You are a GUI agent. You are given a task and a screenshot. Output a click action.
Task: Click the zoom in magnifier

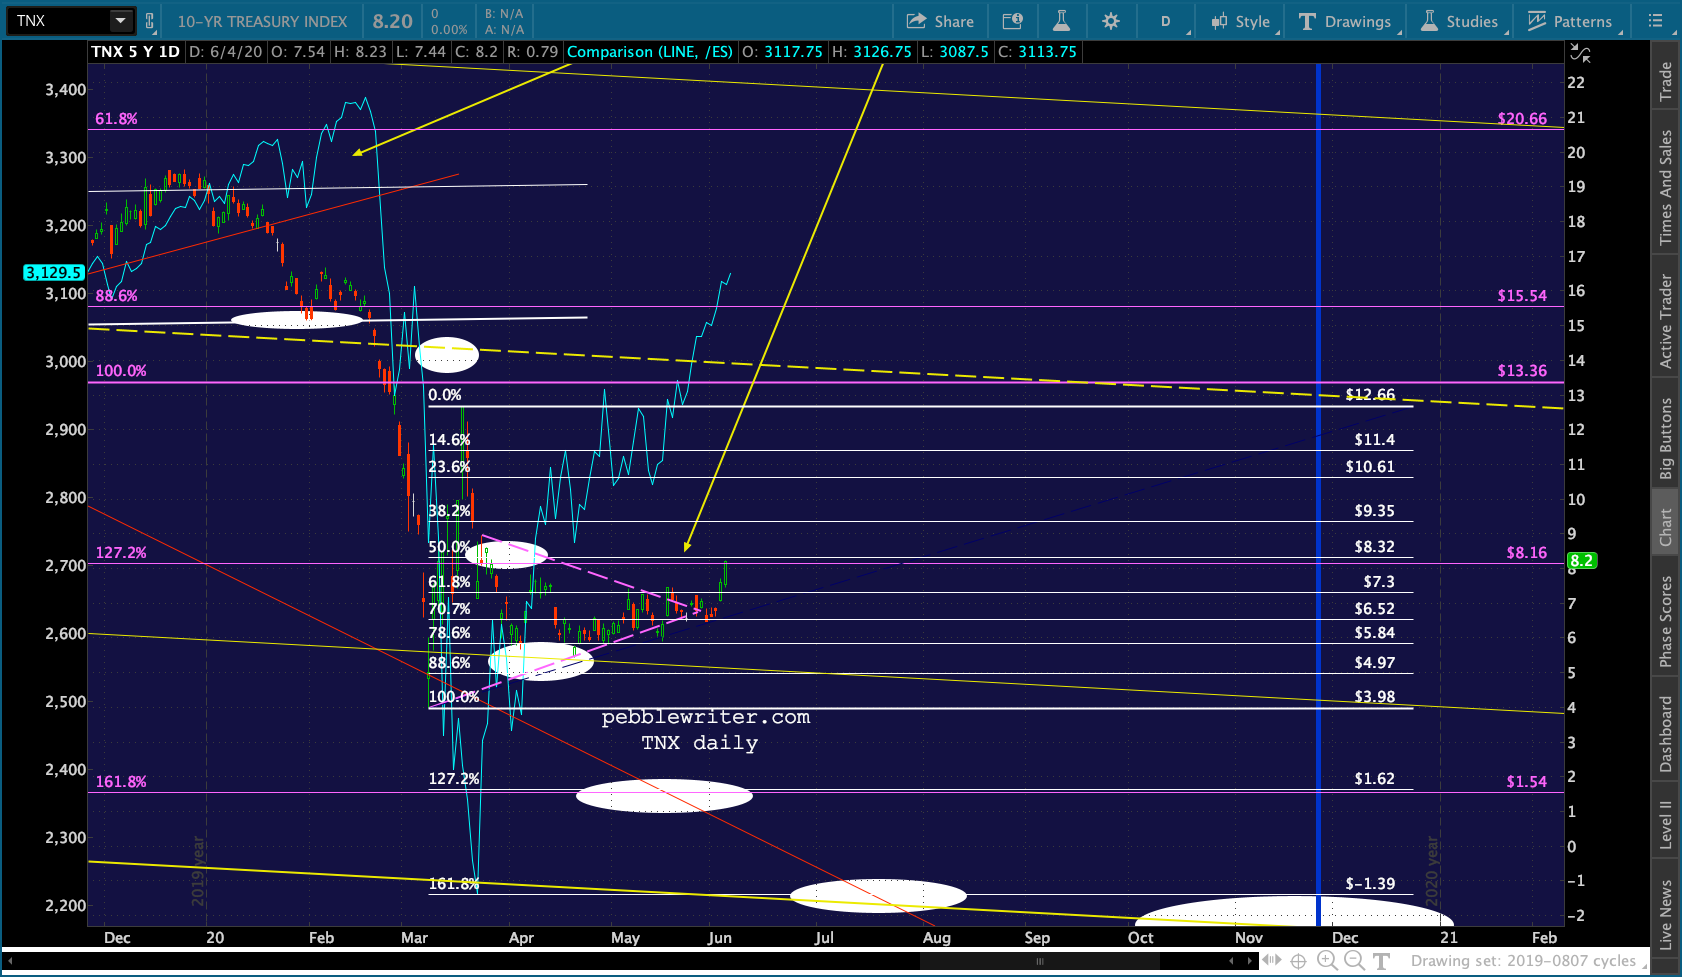tap(1327, 961)
